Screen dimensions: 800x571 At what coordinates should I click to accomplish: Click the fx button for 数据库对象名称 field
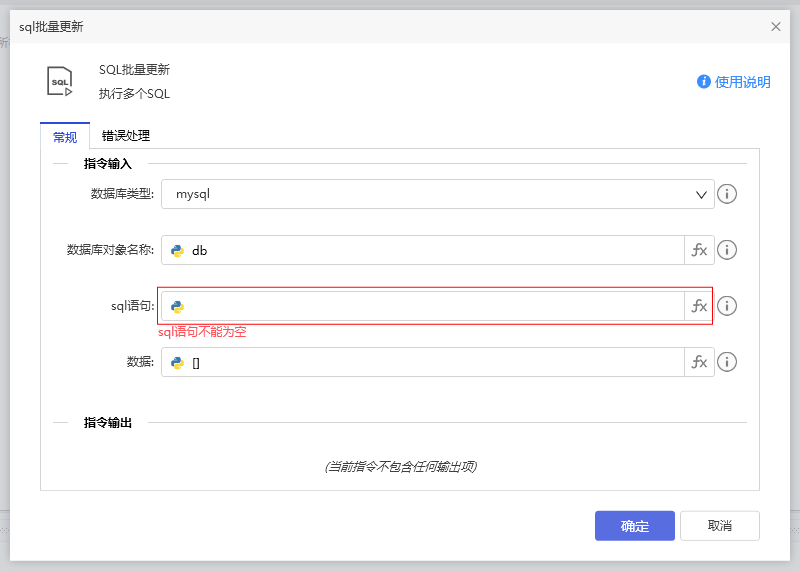[x=699, y=250]
